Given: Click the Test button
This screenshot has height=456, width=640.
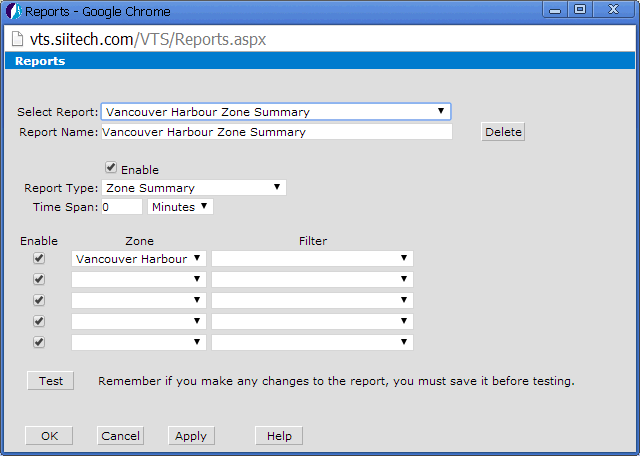Looking at the screenshot, I should click(50, 381).
